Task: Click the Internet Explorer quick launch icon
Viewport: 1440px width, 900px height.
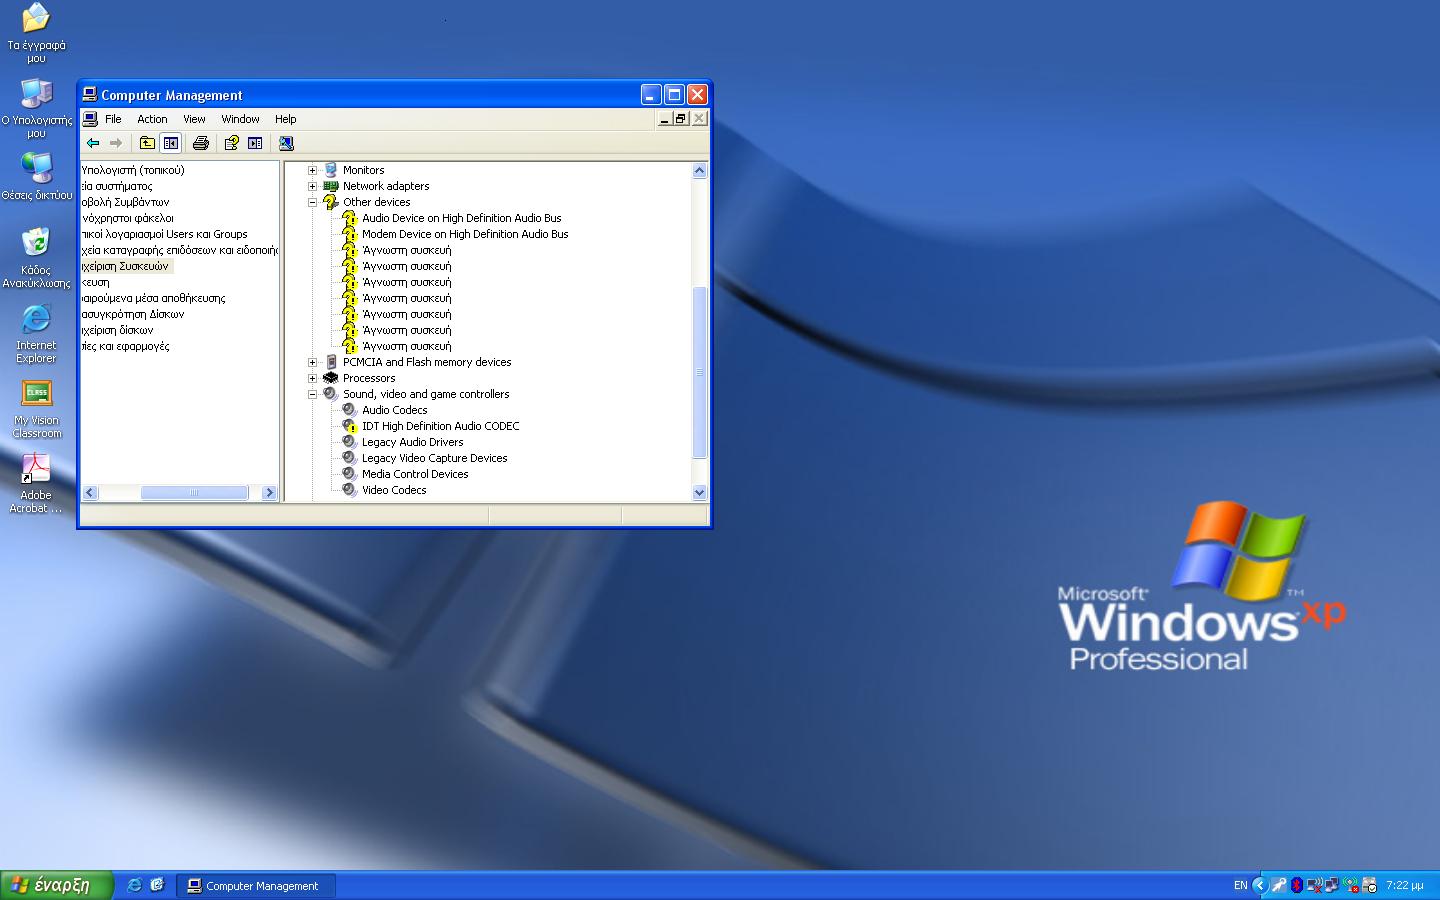Action: point(134,885)
